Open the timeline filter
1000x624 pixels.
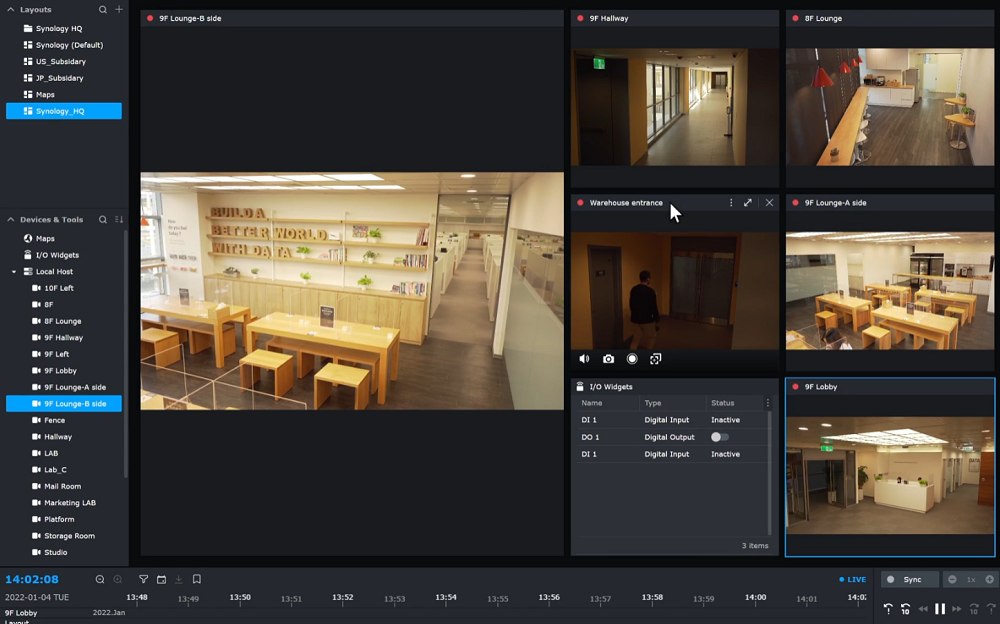pos(143,579)
